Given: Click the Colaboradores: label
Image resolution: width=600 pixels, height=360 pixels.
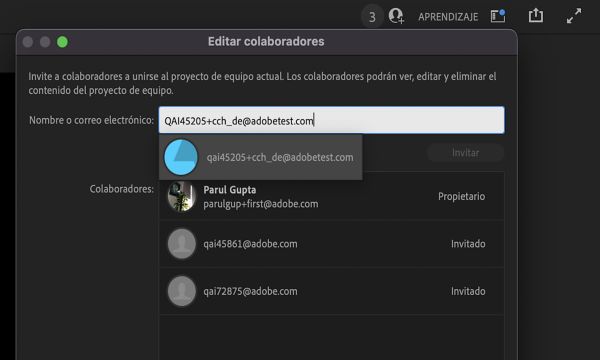Looking at the screenshot, I should click(x=122, y=189).
